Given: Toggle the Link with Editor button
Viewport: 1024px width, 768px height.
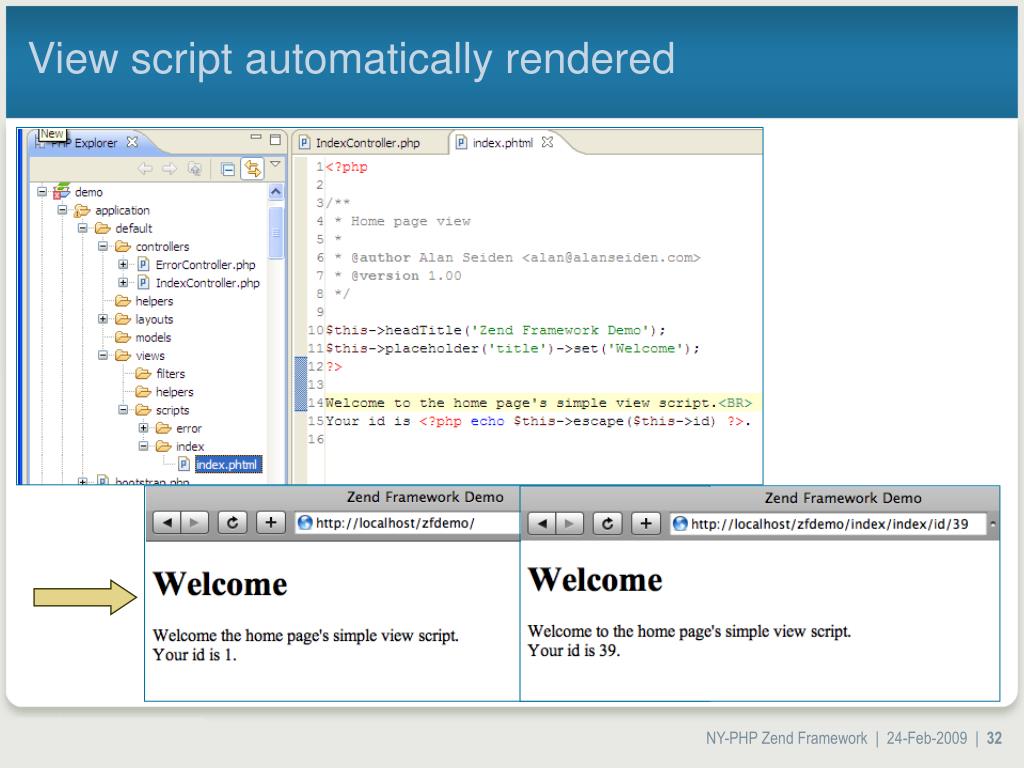Looking at the screenshot, I should pos(252,169).
